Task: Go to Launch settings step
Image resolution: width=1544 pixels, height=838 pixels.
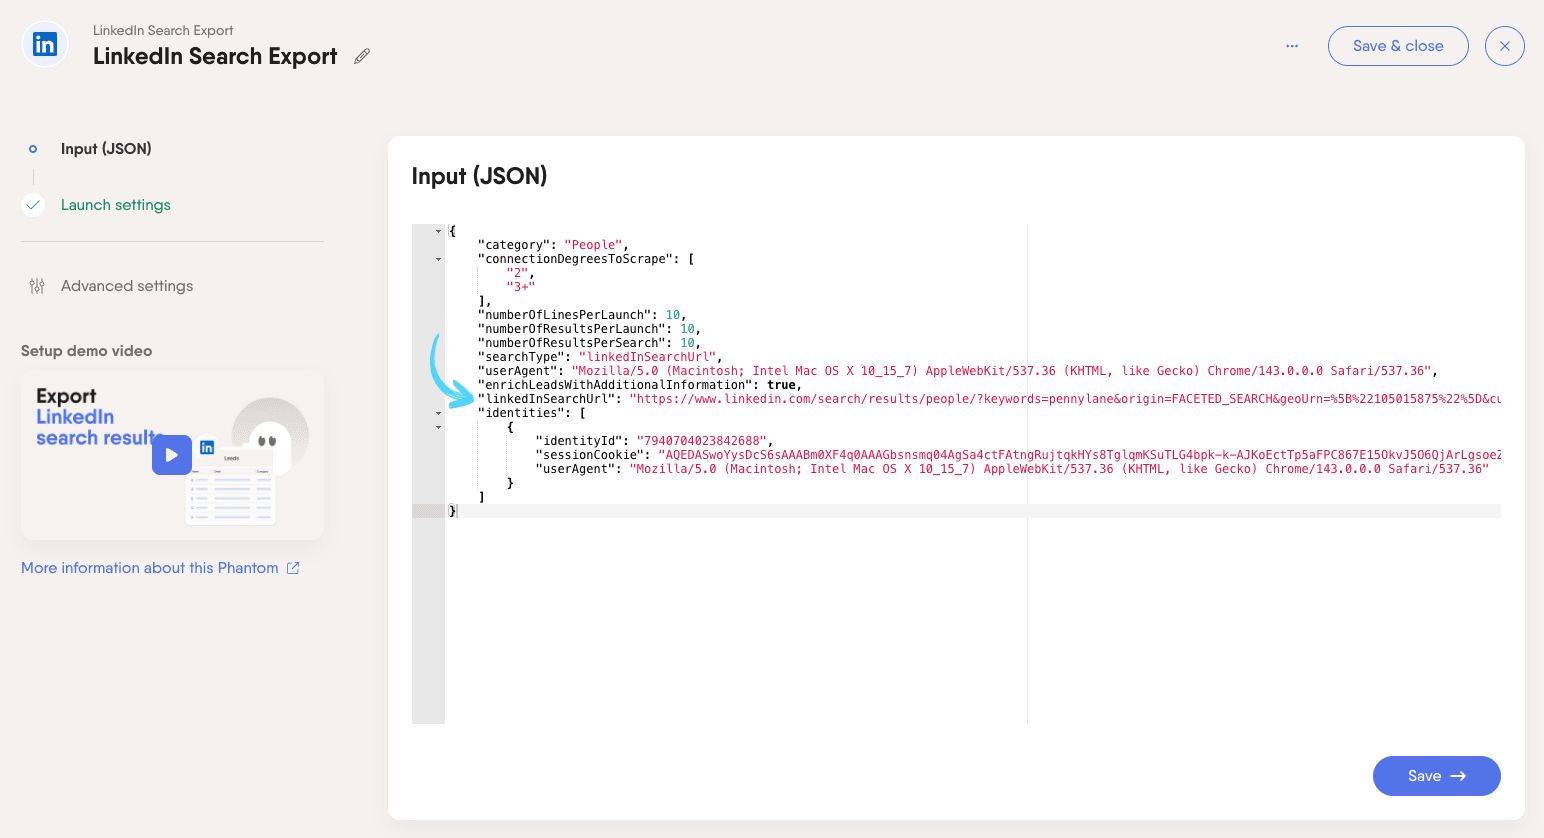Action: click(x=116, y=205)
